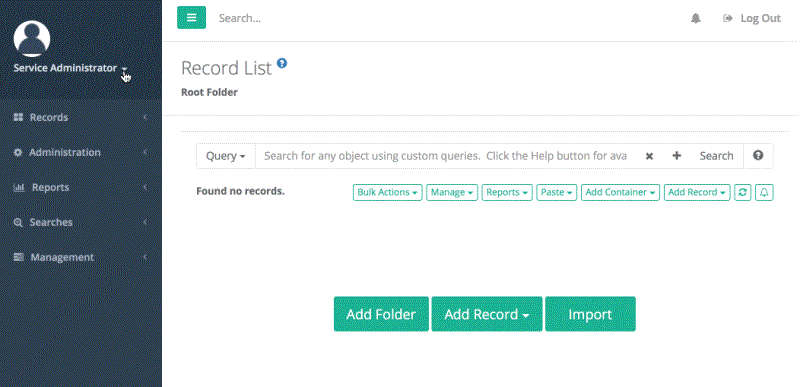This screenshot has height=387, width=800.
Task: Open the small Add Record toolbar dropdown
Action: point(697,192)
